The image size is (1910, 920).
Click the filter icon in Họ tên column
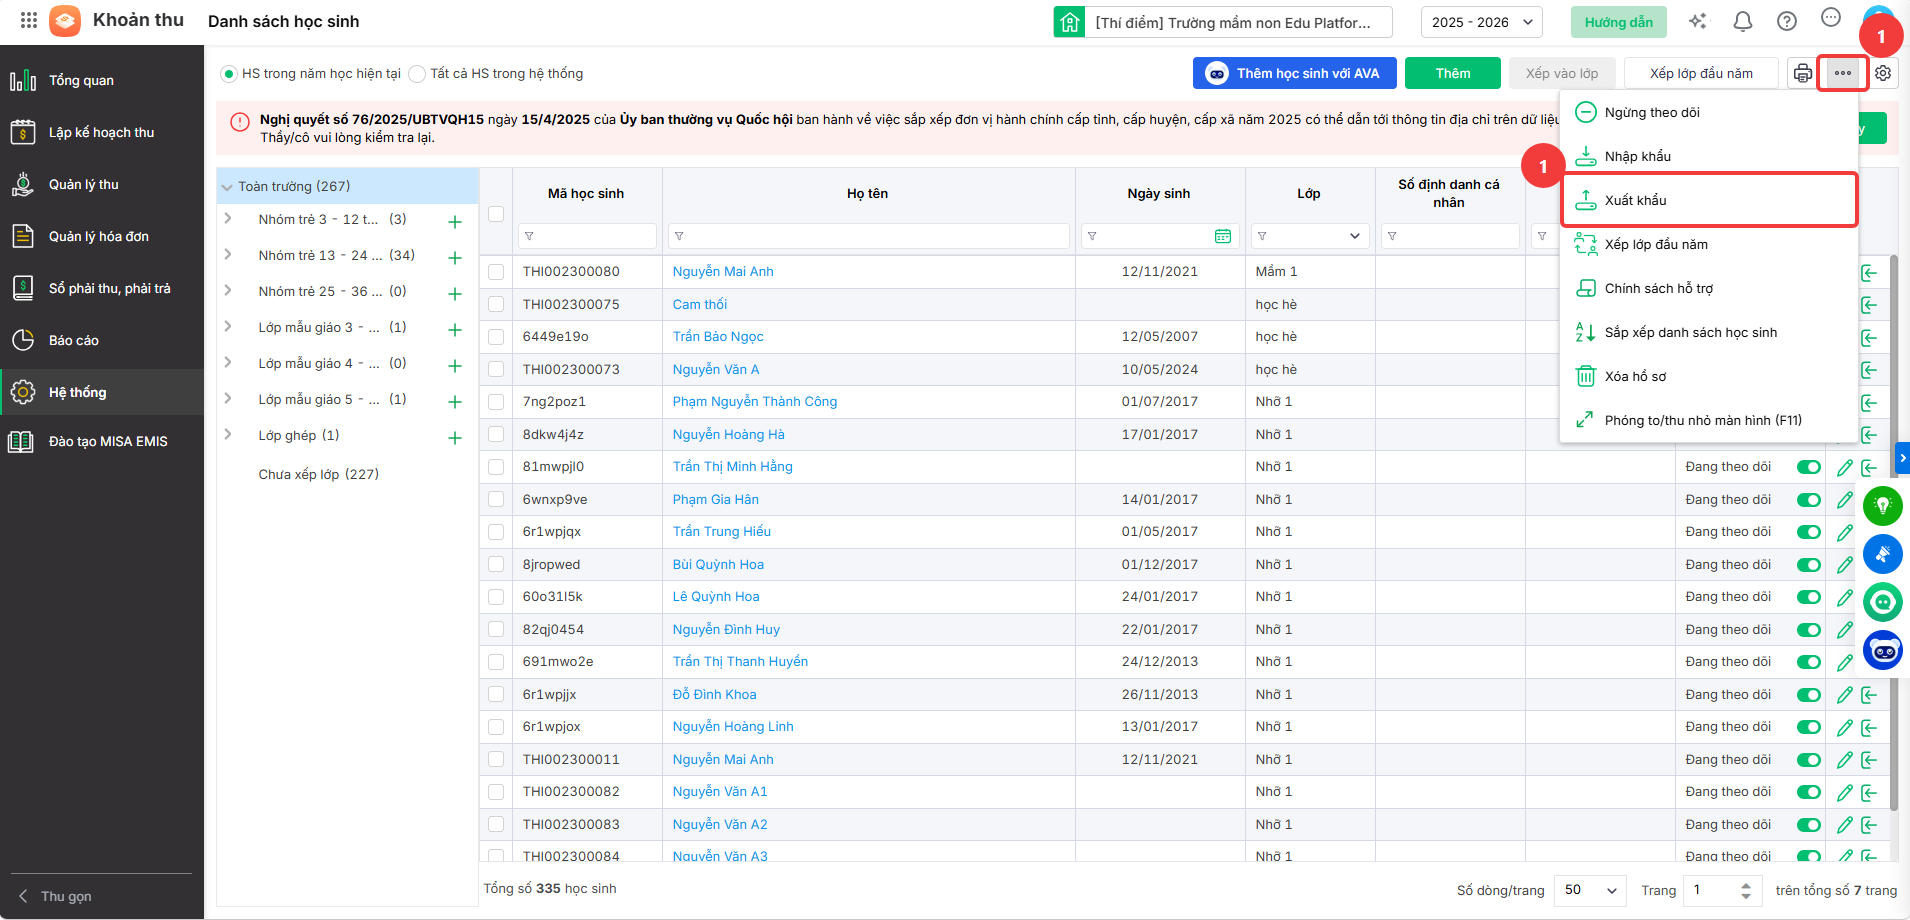pyautogui.click(x=679, y=236)
